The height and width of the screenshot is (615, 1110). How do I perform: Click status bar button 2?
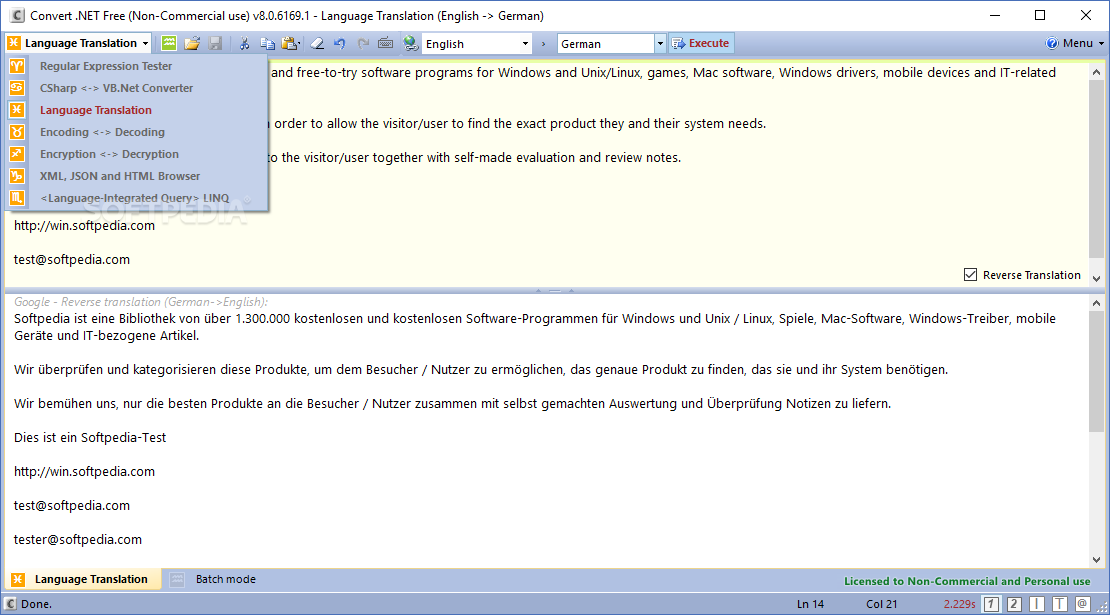(1014, 604)
